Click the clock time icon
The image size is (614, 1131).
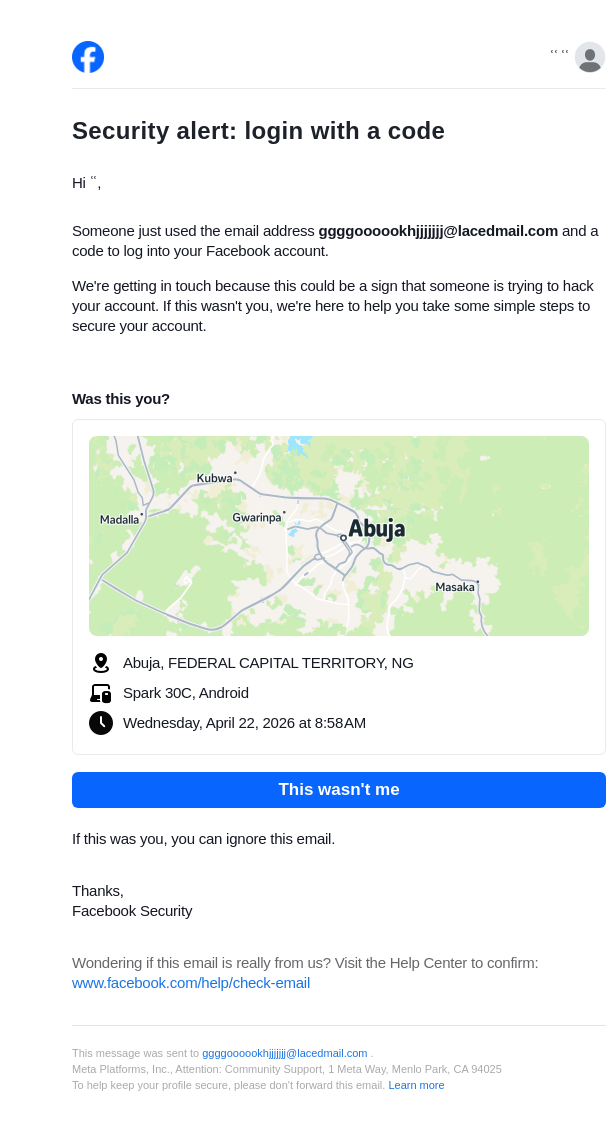(101, 723)
